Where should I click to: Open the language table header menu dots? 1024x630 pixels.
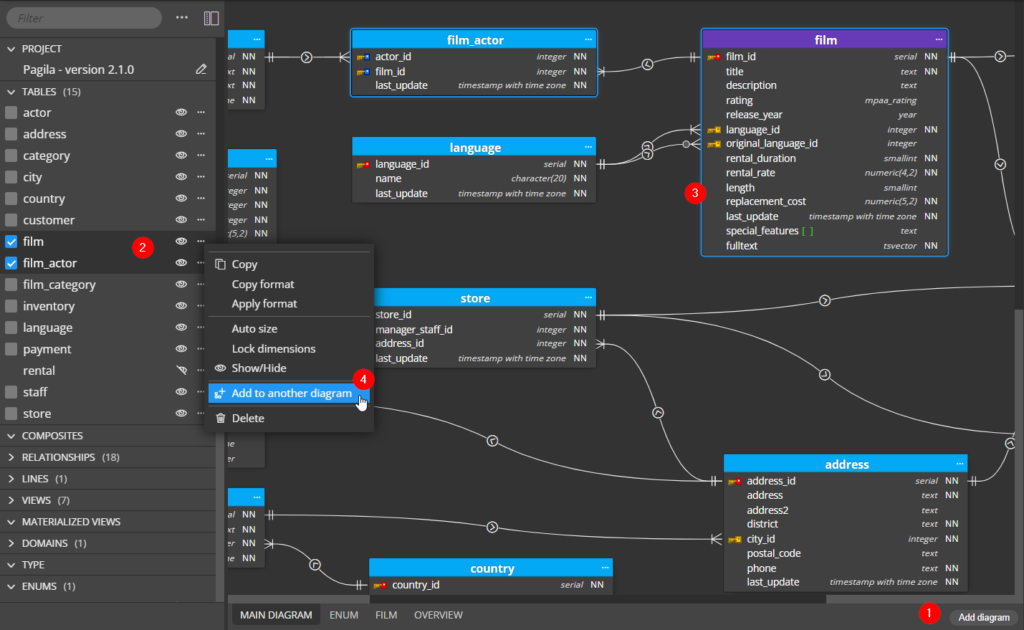point(588,147)
